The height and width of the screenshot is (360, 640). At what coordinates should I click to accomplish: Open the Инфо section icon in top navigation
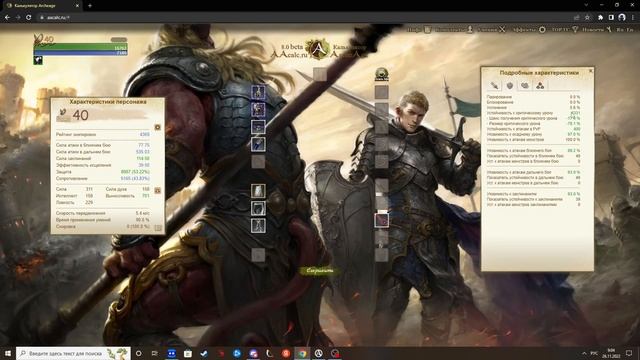[428, 29]
